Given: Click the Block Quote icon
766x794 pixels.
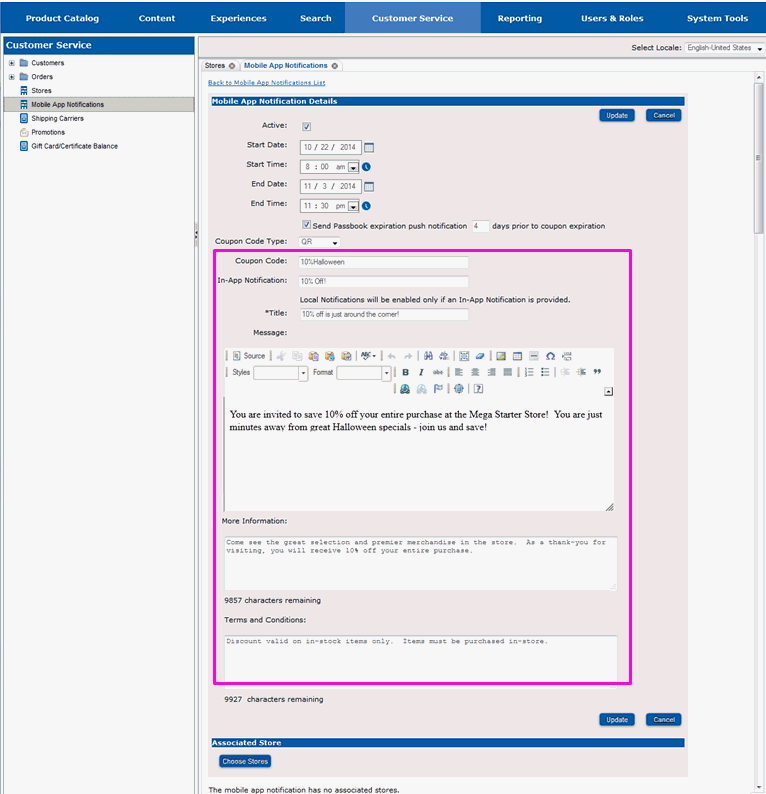Looking at the screenshot, I should pyautogui.click(x=597, y=372).
